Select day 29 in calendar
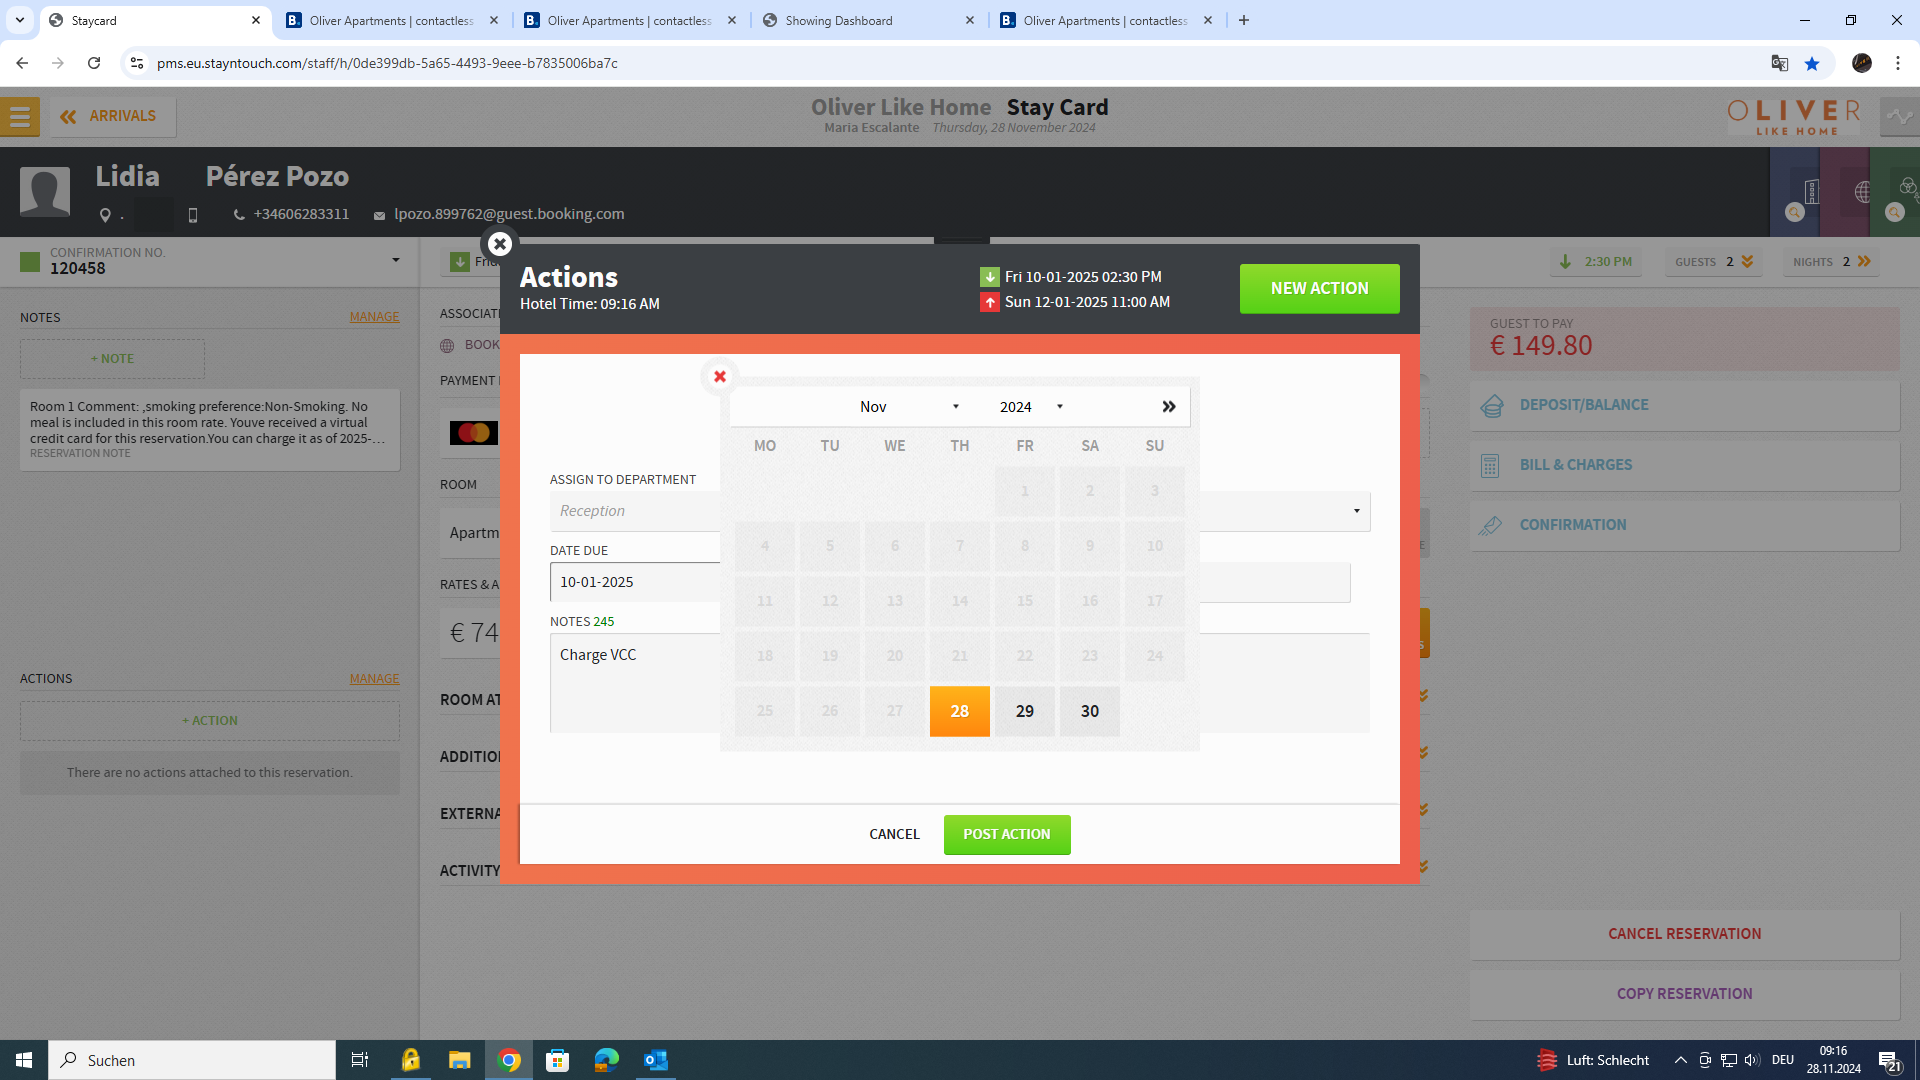 (x=1024, y=711)
